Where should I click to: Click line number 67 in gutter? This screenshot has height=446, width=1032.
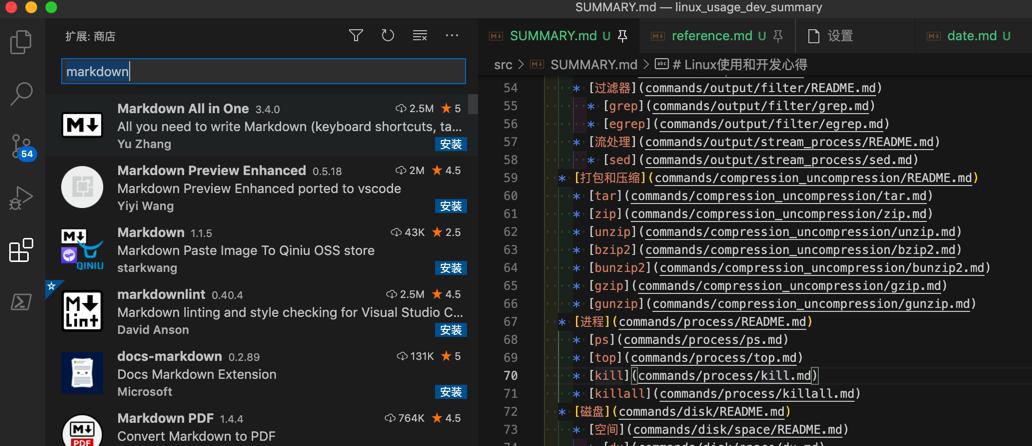pos(510,322)
